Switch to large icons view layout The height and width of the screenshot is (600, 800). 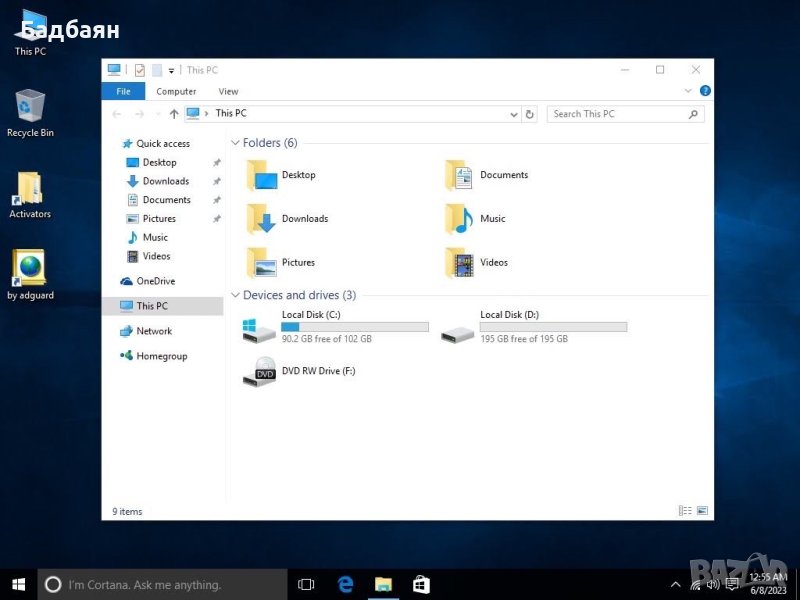[x=702, y=511]
